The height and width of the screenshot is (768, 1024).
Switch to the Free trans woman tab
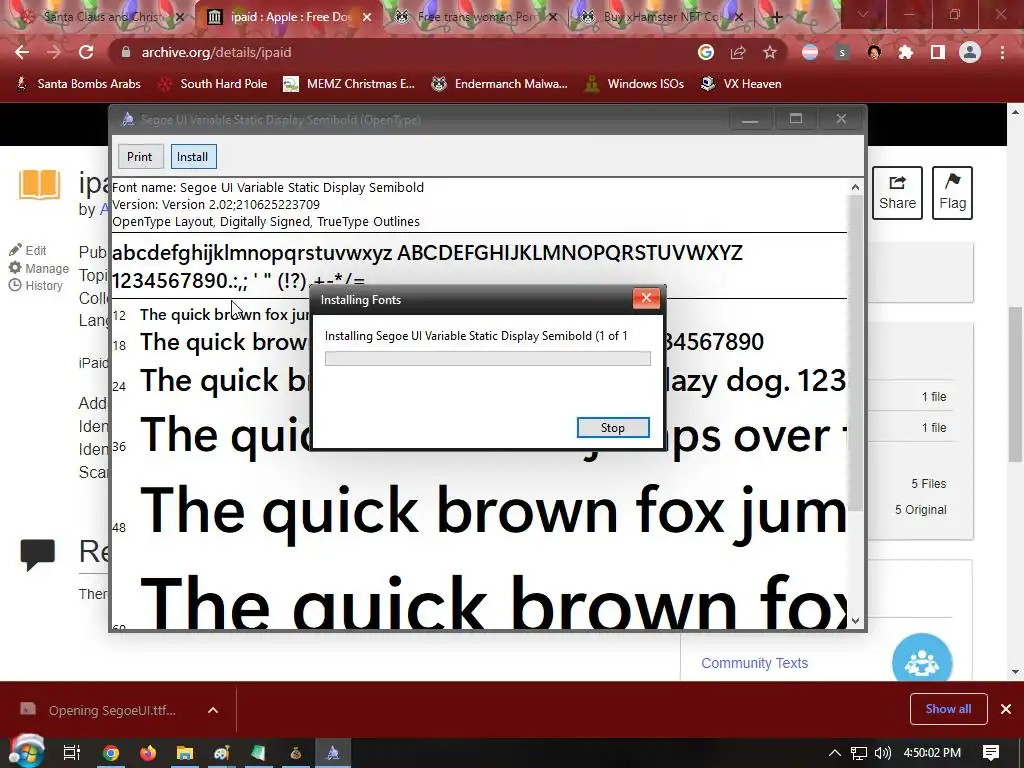click(x=477, y=17)
